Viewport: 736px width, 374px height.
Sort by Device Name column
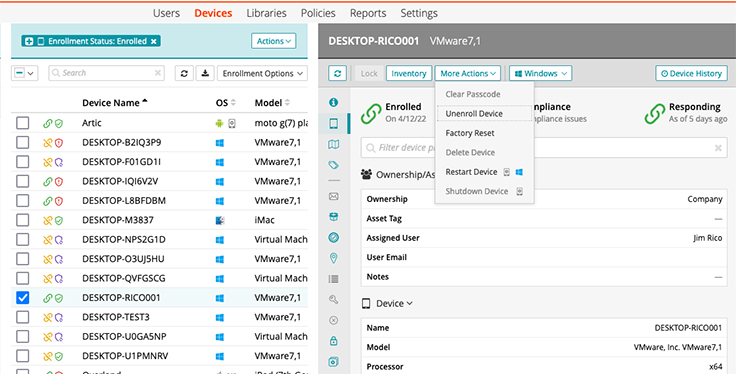[x=115, y=103]
